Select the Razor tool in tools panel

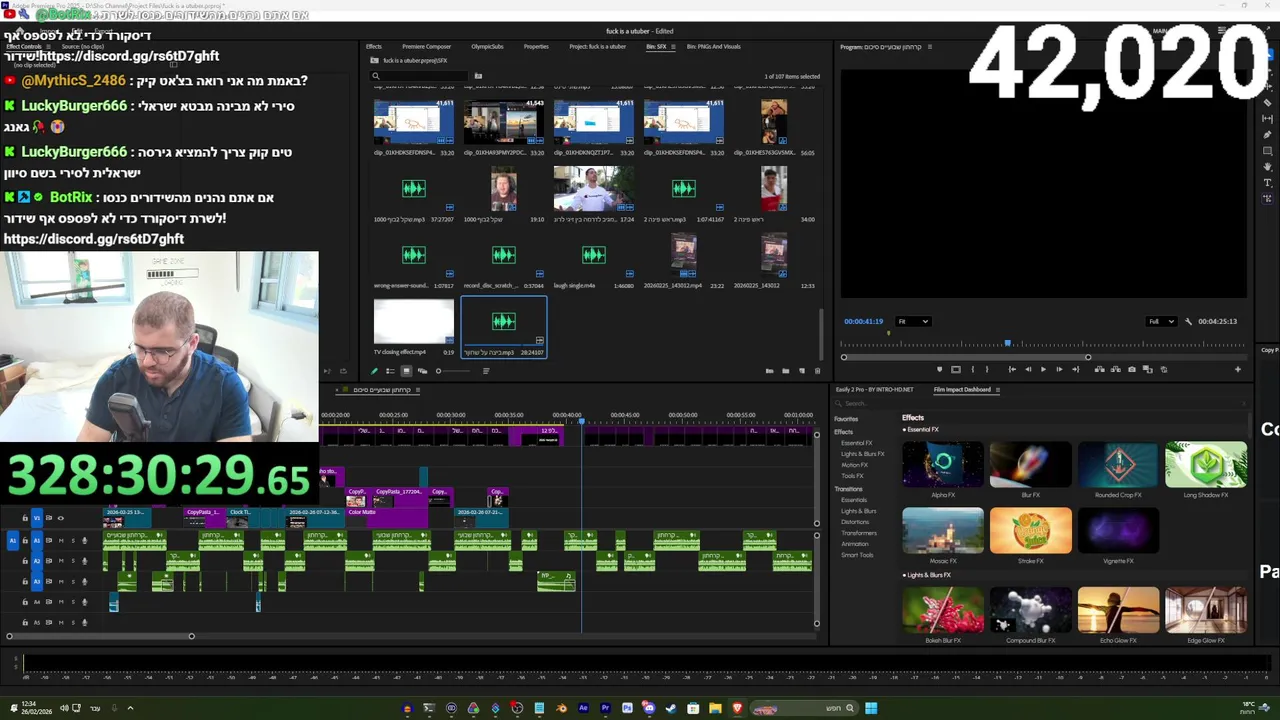pyautogui.click(x=1268, y=102)
